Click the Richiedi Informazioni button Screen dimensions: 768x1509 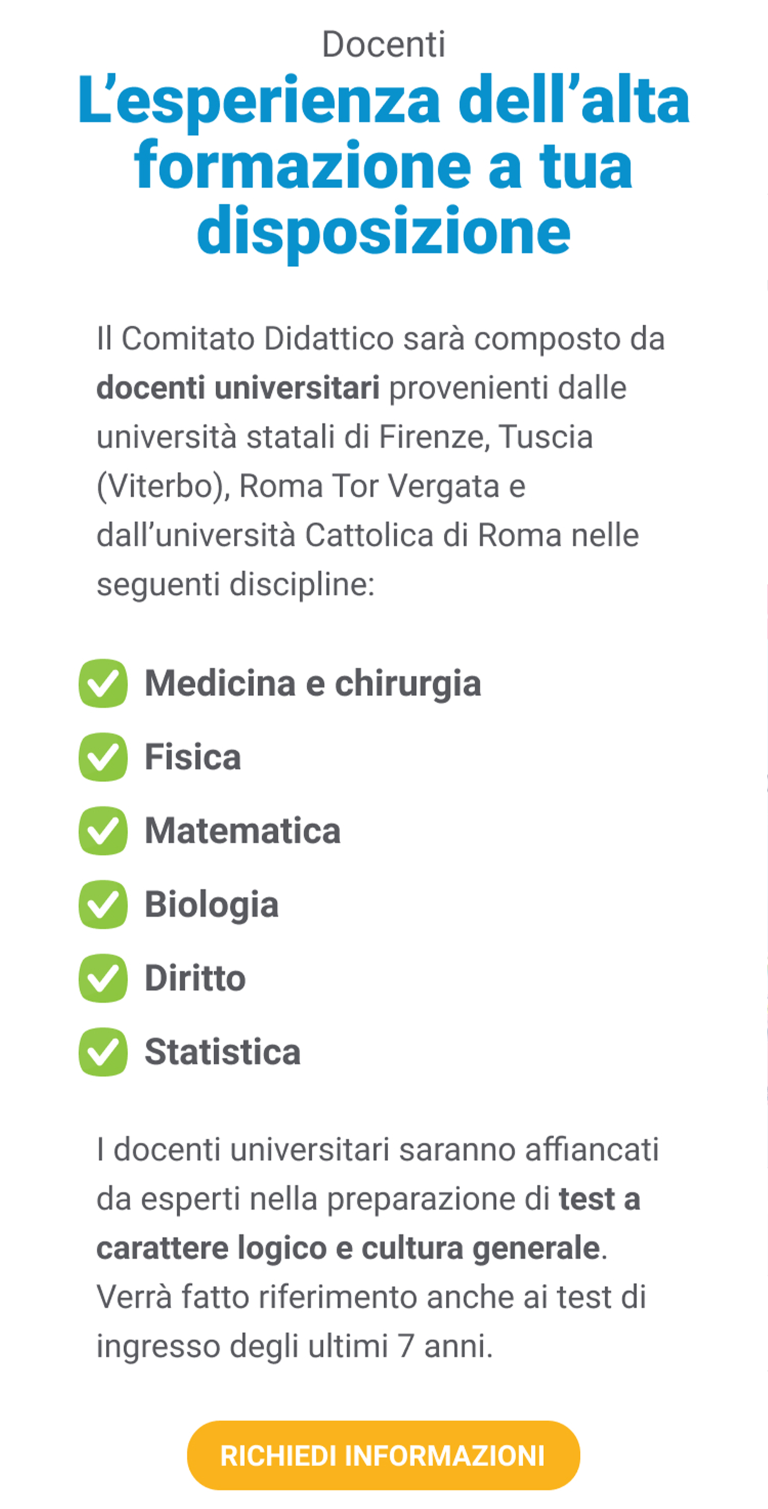(383, 1455)
